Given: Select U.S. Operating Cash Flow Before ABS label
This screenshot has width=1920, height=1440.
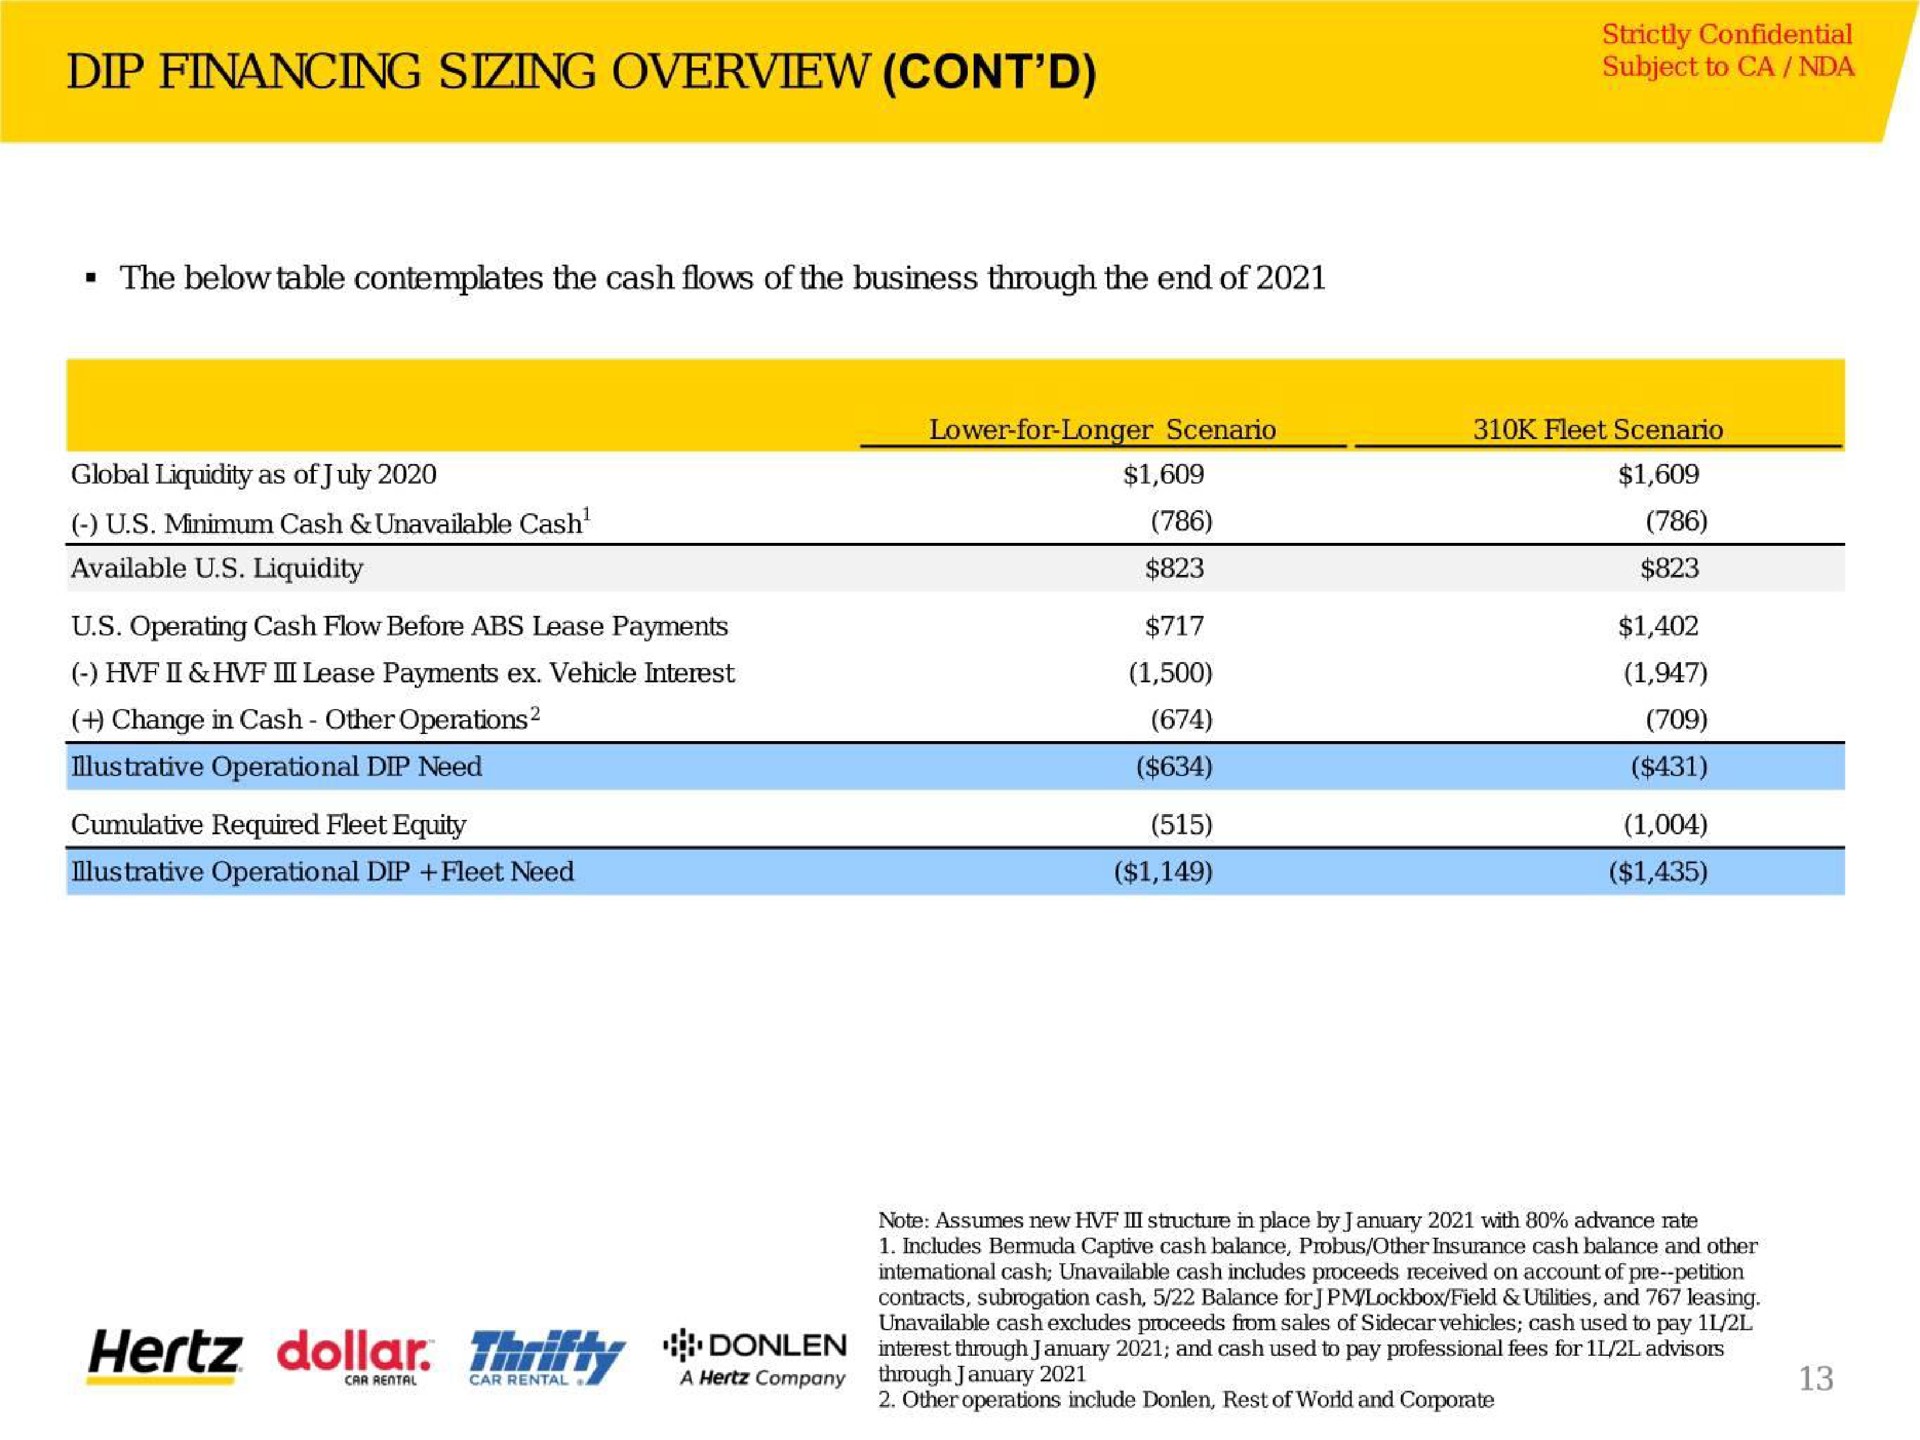Looking at the screenshot, I should coord(399,626).
